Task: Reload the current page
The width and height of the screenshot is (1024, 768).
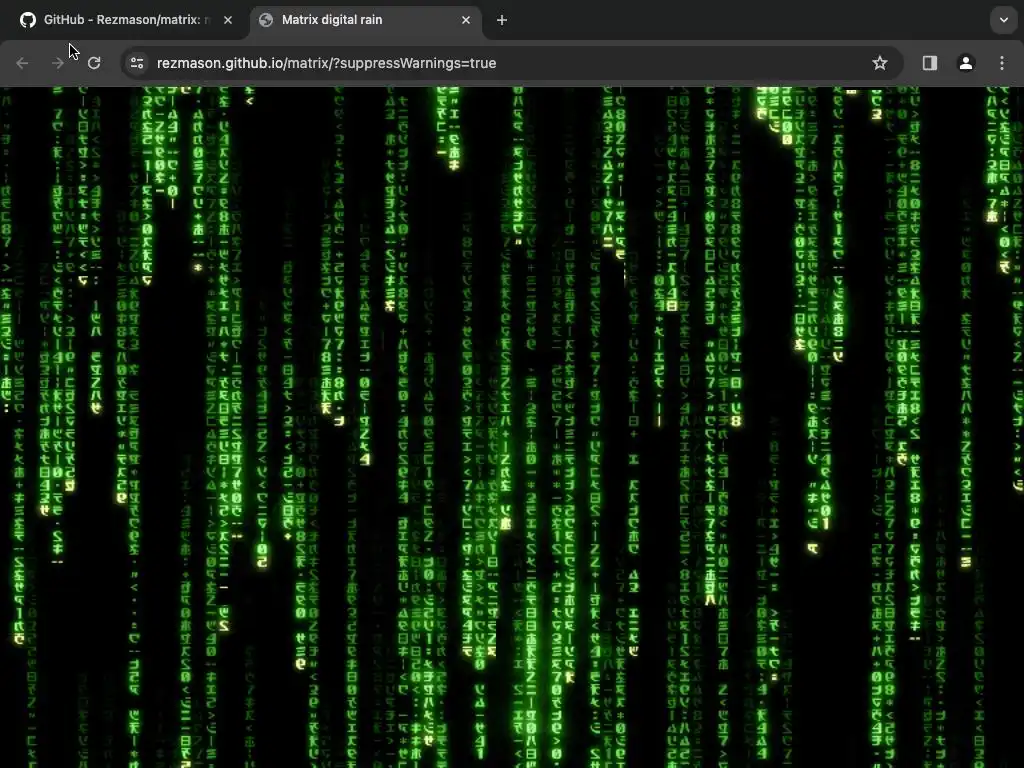Action: 94,63
